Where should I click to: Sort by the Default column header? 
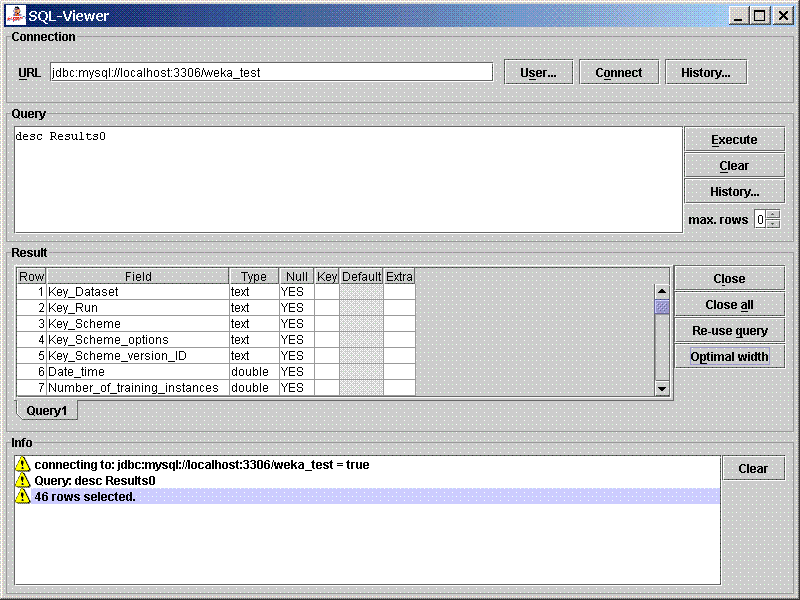(361, 277)
